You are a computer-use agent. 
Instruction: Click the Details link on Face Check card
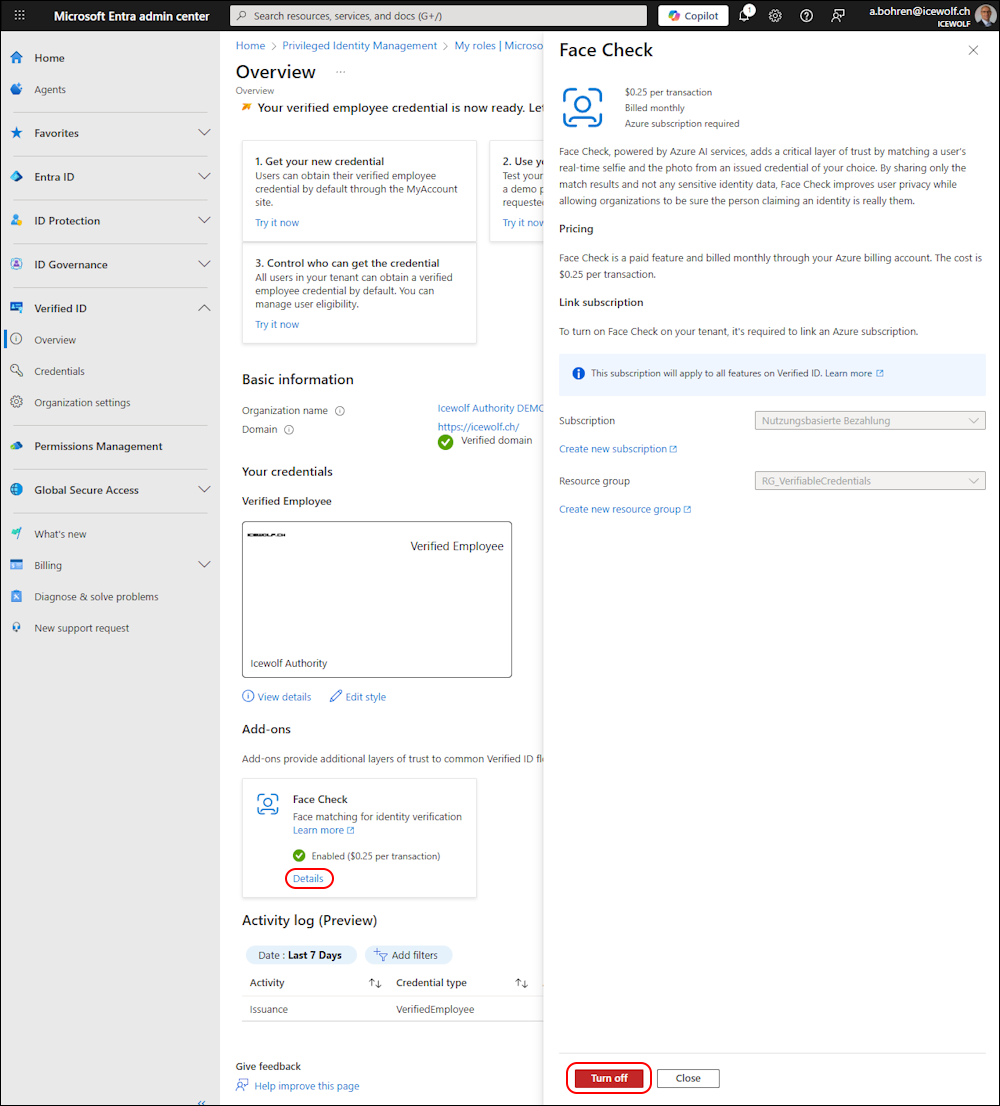(308, 878)
